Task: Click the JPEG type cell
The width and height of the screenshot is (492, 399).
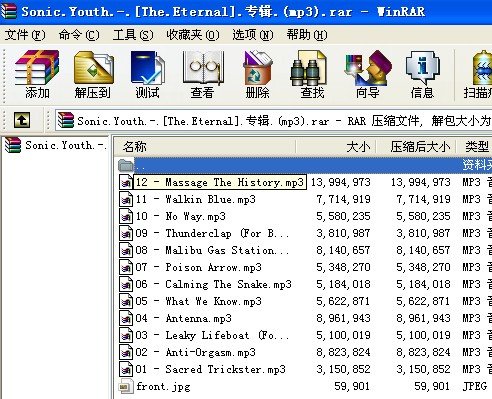Action: [475, 386]
